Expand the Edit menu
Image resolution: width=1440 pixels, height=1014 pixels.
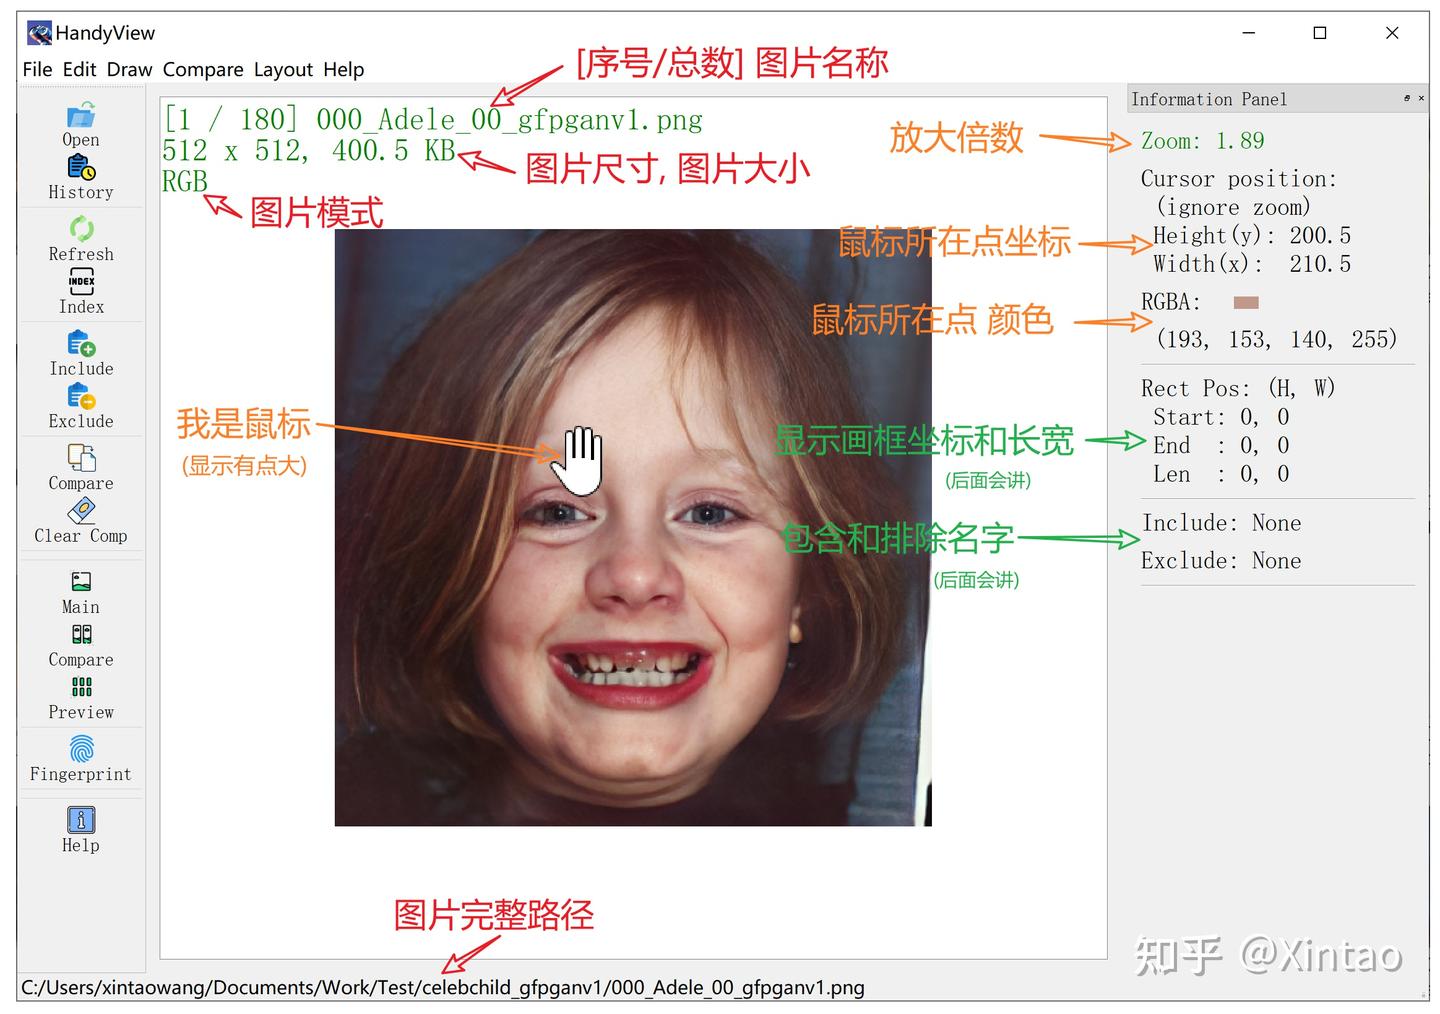79,69
